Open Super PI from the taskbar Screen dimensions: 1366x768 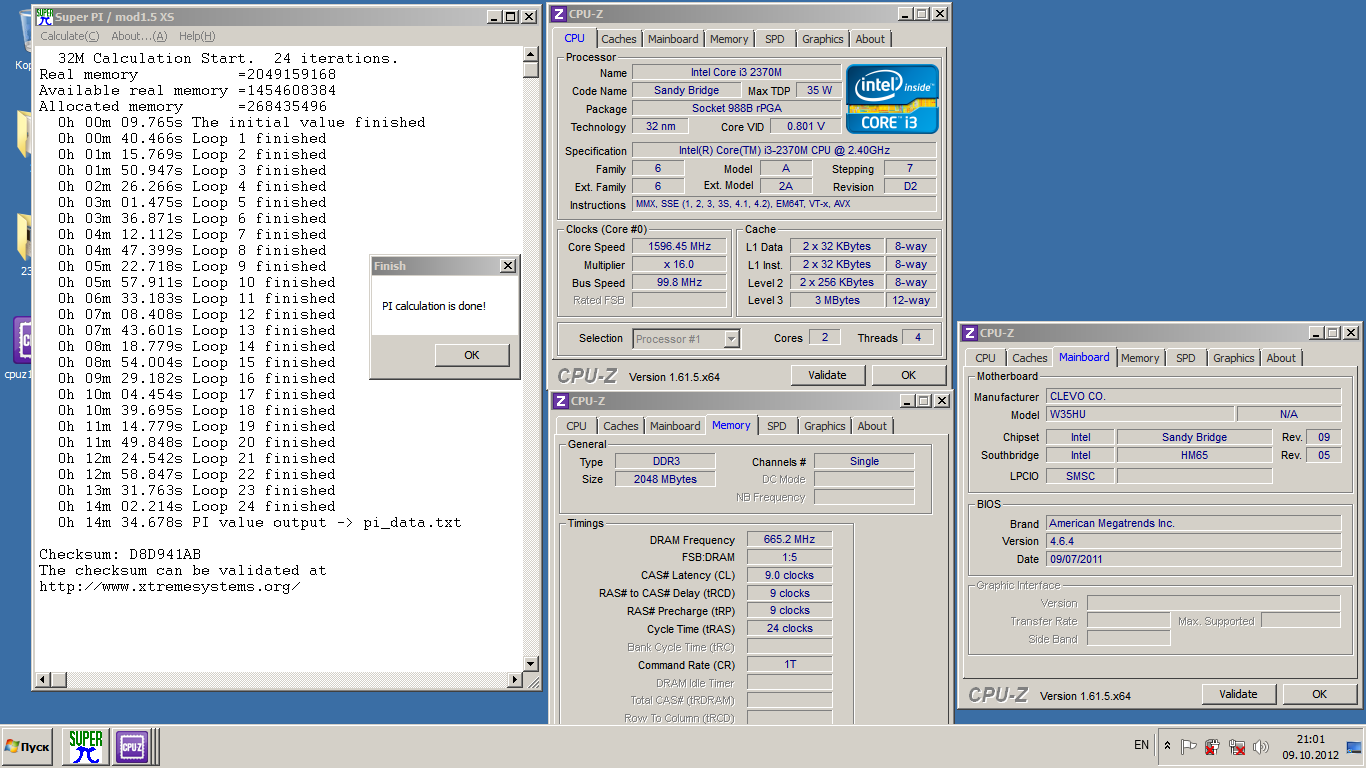click(x=86, y=747)
